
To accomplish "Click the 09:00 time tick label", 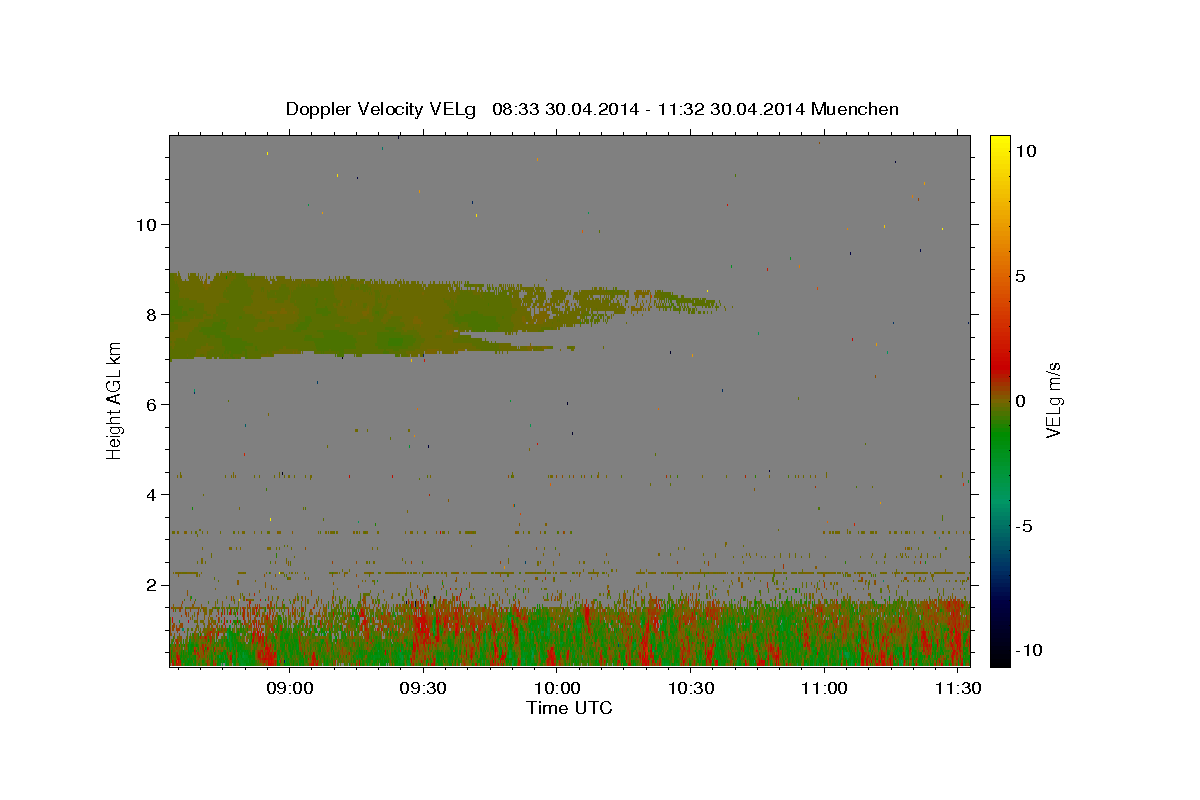I will click(x=291, y=688).
